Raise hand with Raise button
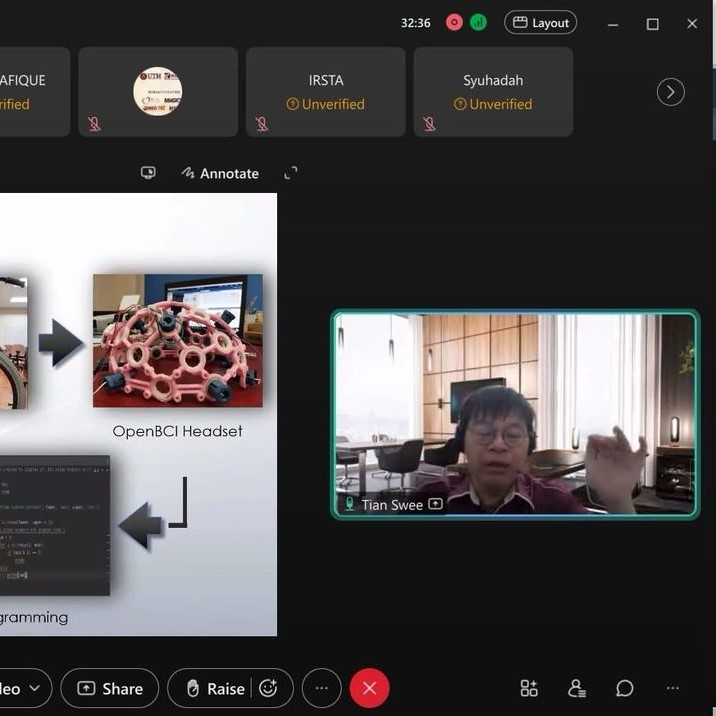 click(216, 688)
